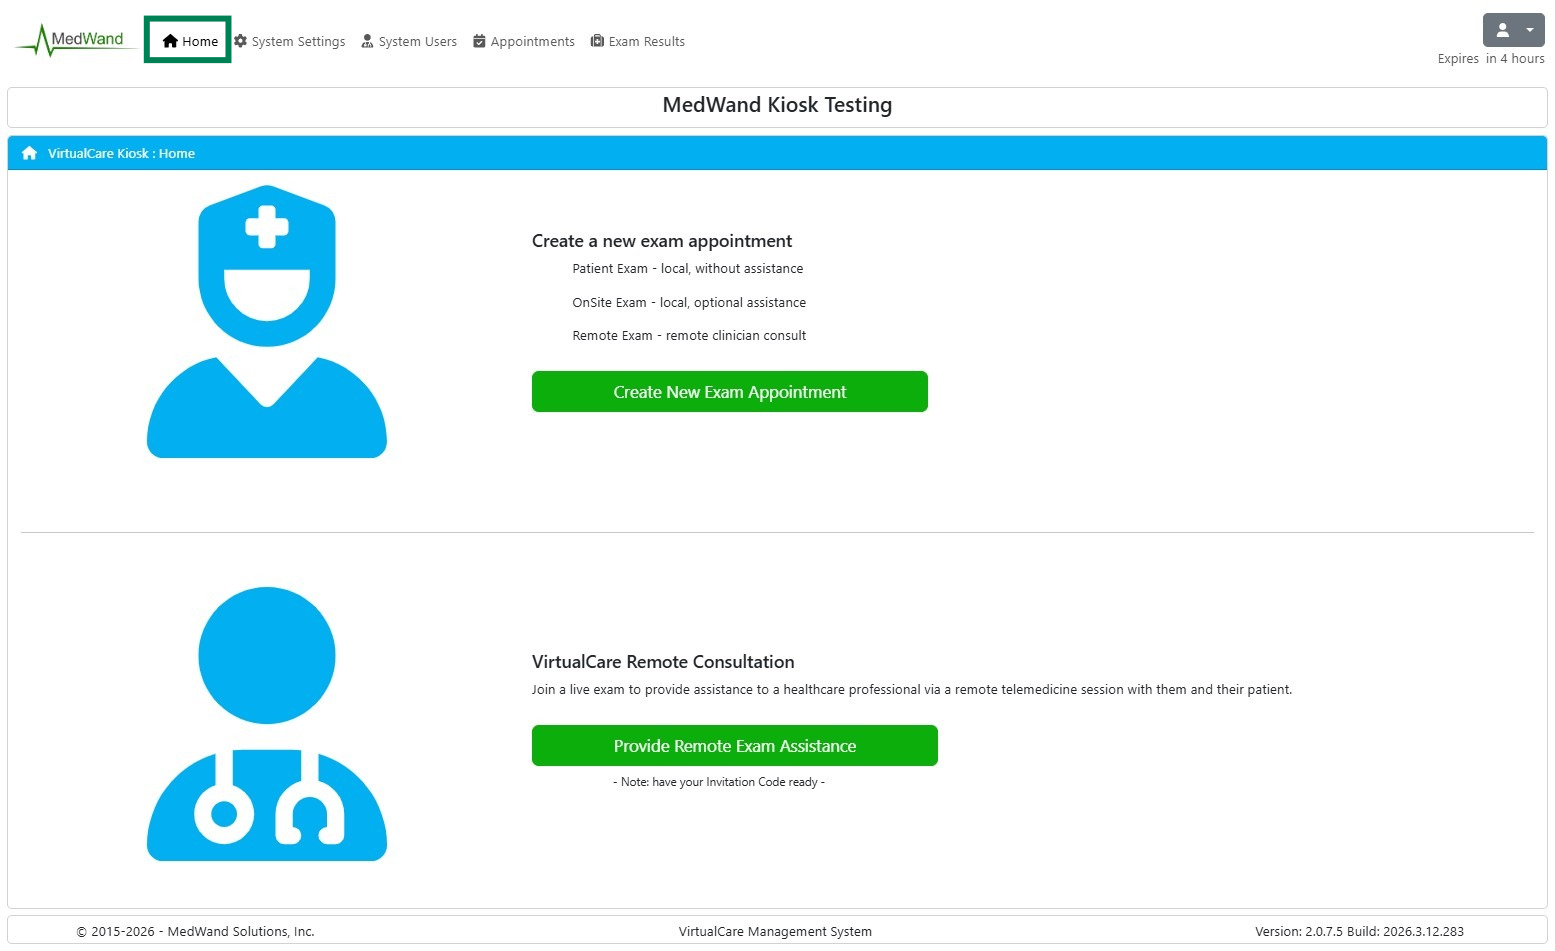
Task: Click the Exam Results medical kit icon
Action: pyautogui.click(x=597, y=41)
